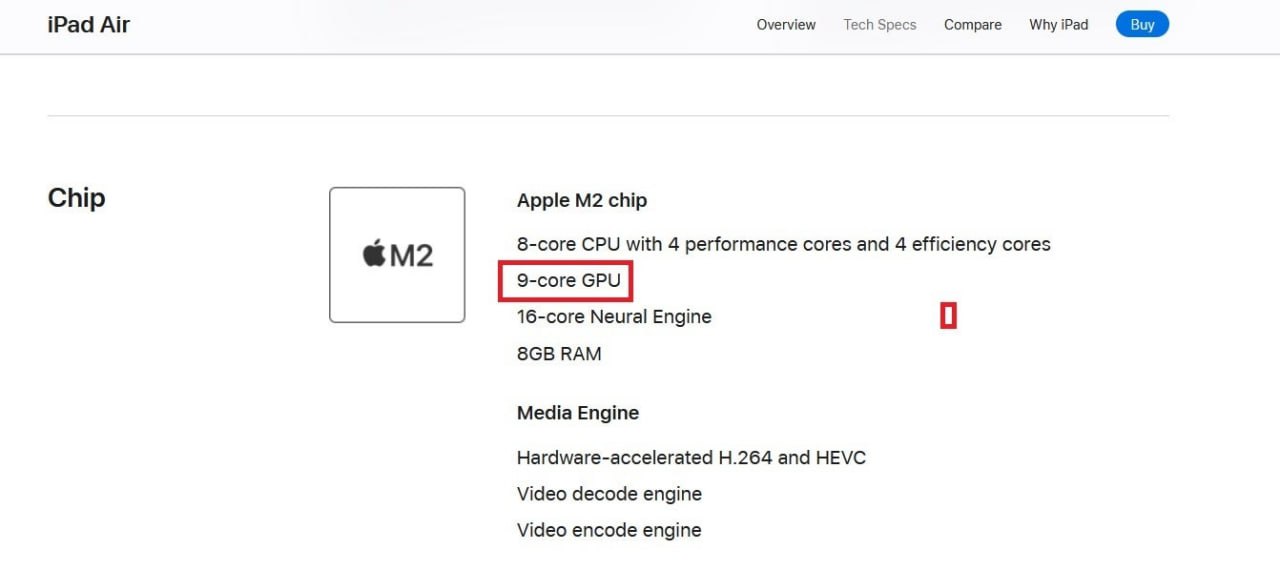Click the 8-core CPU specification line
Screen dimensions: 1280x570
tap(783, 244)
